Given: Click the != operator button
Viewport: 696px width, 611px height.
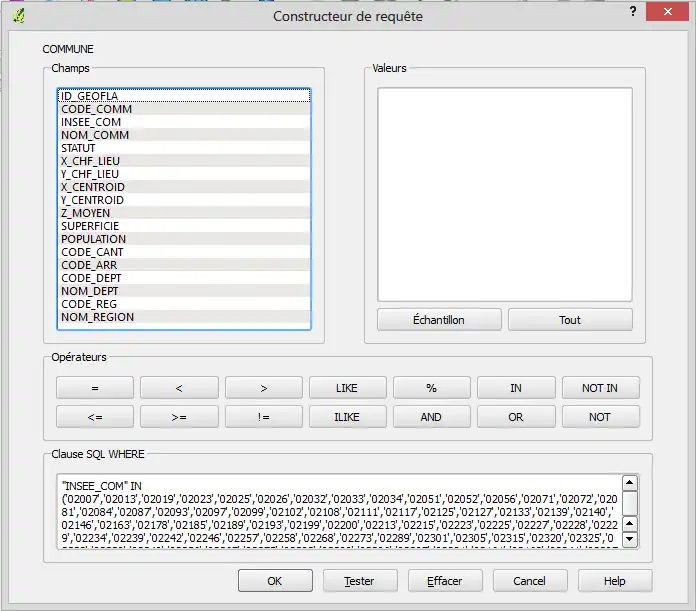Looking at the screenshot, I should tap(263, 417).
